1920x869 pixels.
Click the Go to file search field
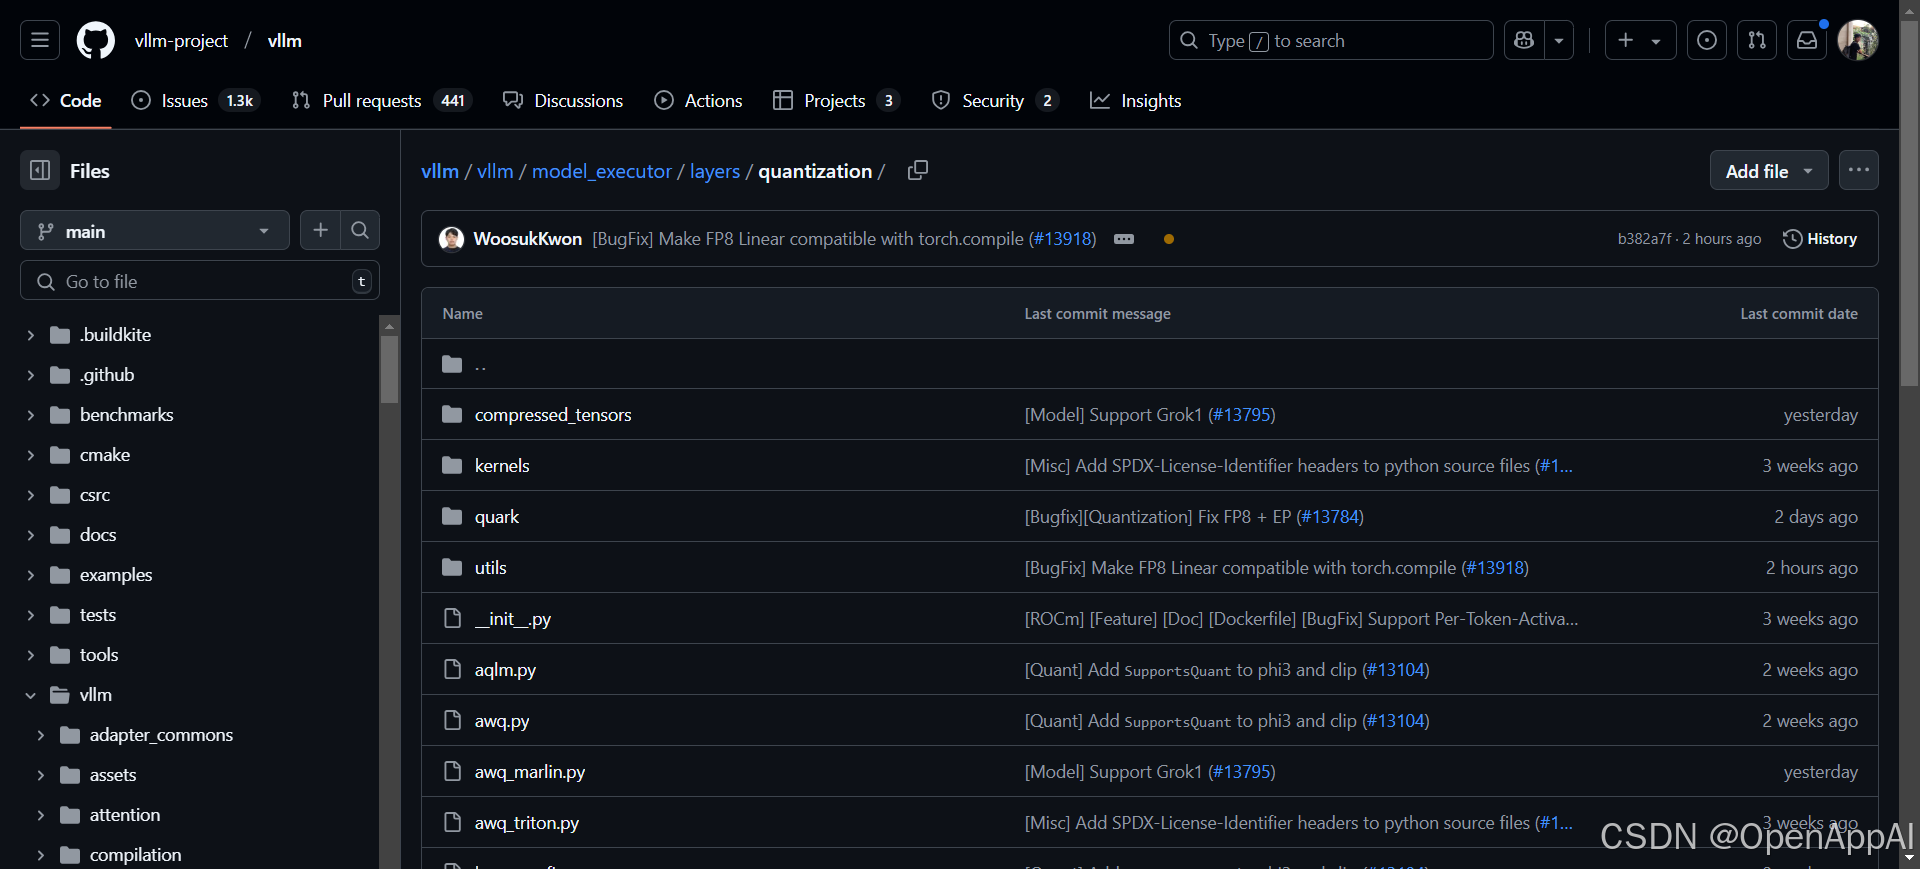click(200, 281)
